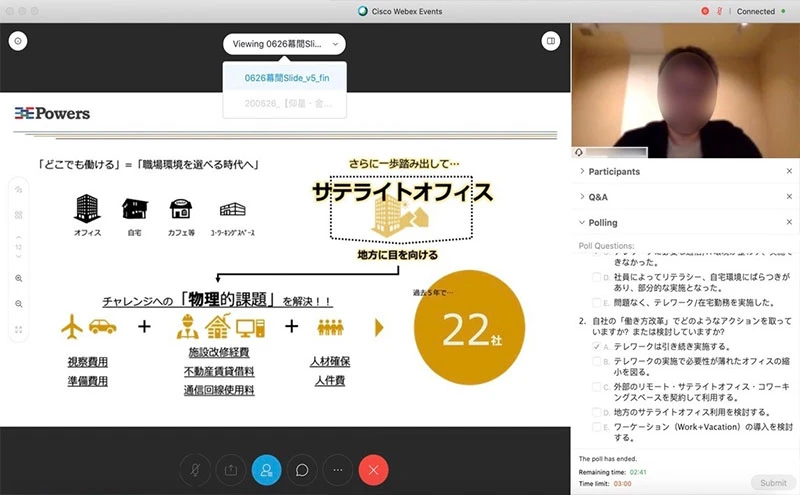800x495 pixels.
Task: Click the round icon at top-left of viewer
Action: [x=19, y=42]
